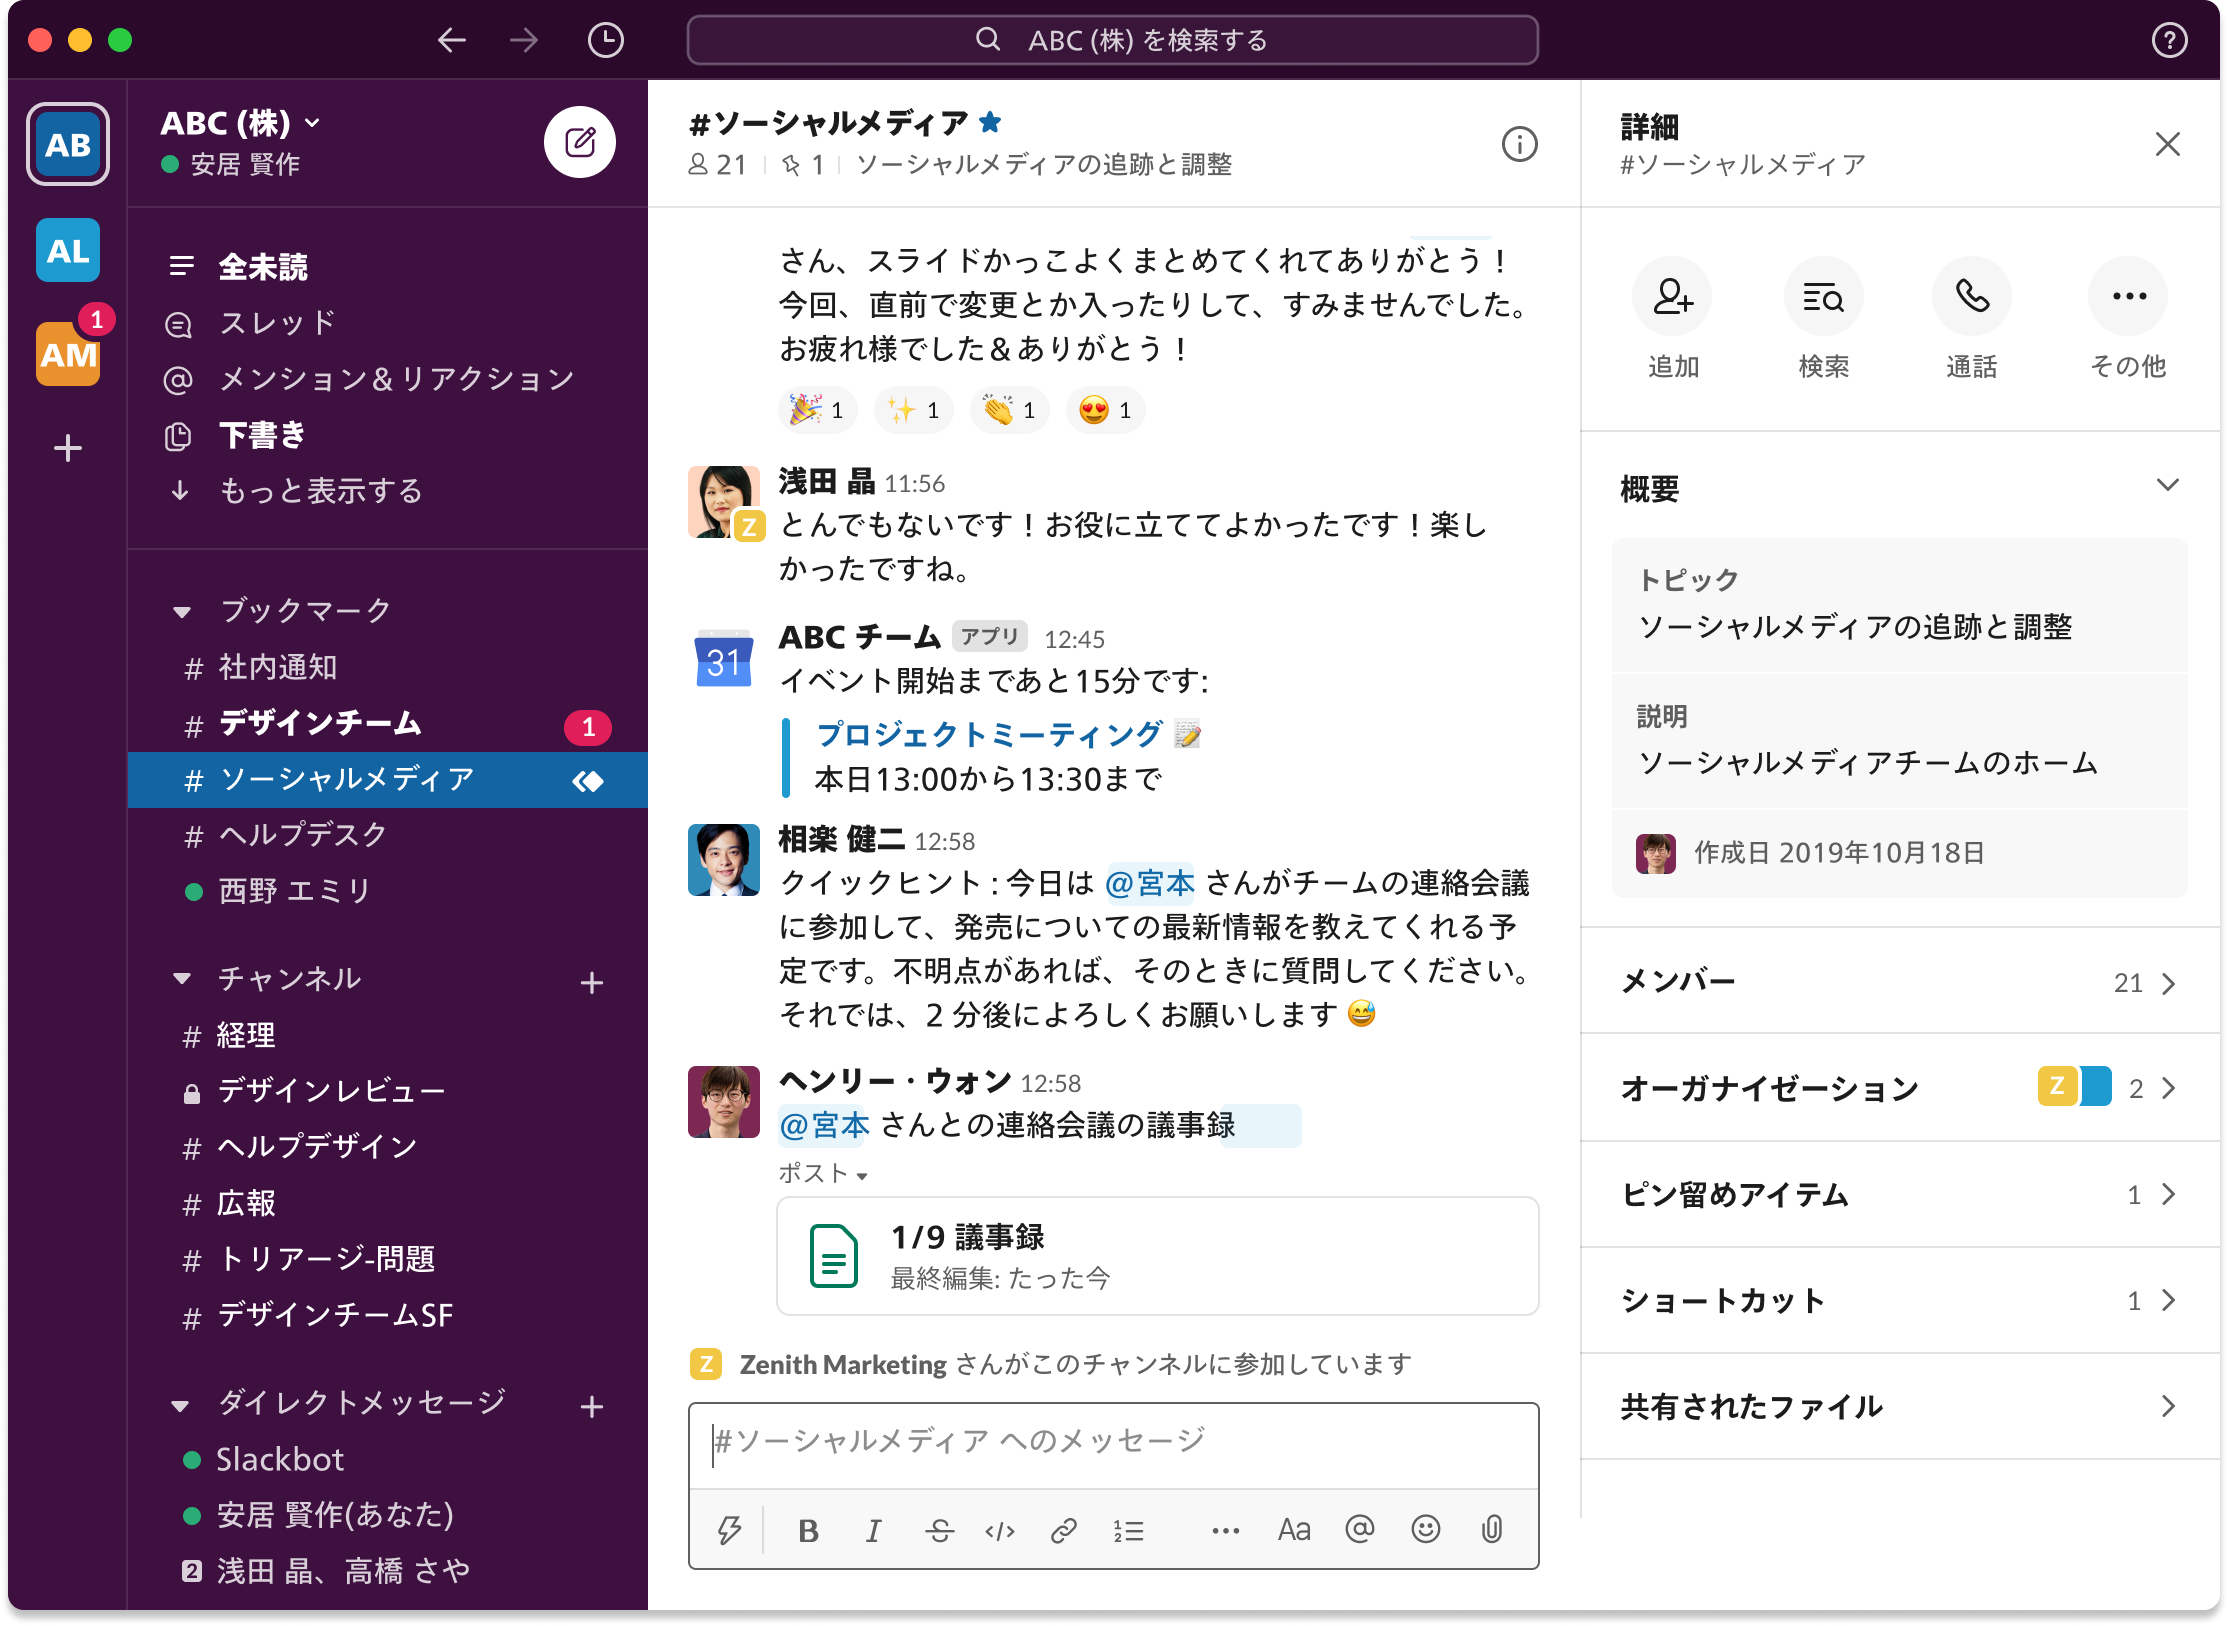Open the 1/9 議事録 post attachment

click(1158, 1256)
